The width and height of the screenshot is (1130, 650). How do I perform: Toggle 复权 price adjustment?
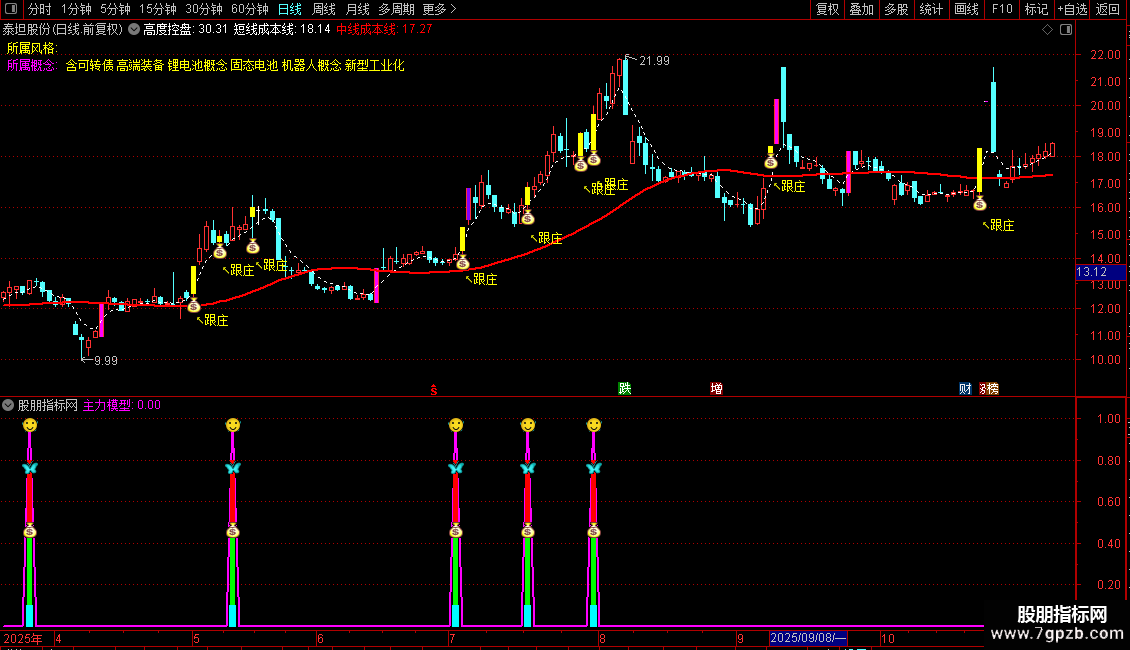pyautogui.click(x=827, y=9)
